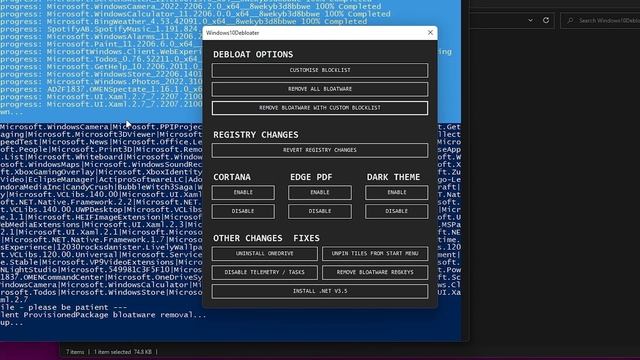
Task: Click refresh icon in File Explorer
Action: pyautogui.click(x=546, y=20)
